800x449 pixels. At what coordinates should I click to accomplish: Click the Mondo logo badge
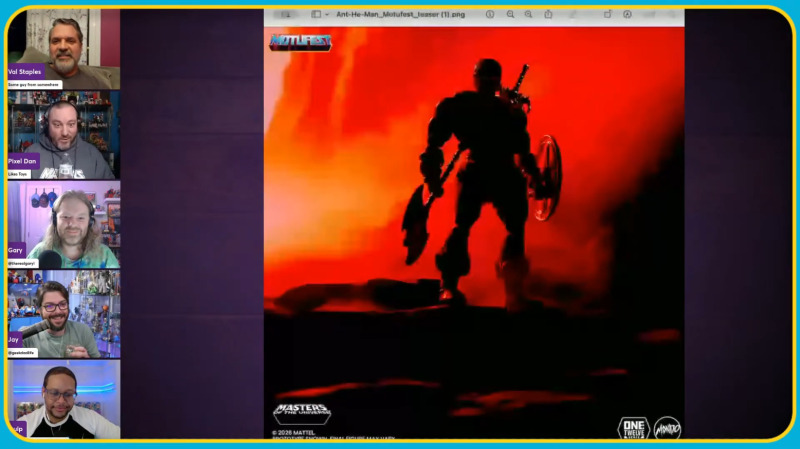tap(666, 429)
